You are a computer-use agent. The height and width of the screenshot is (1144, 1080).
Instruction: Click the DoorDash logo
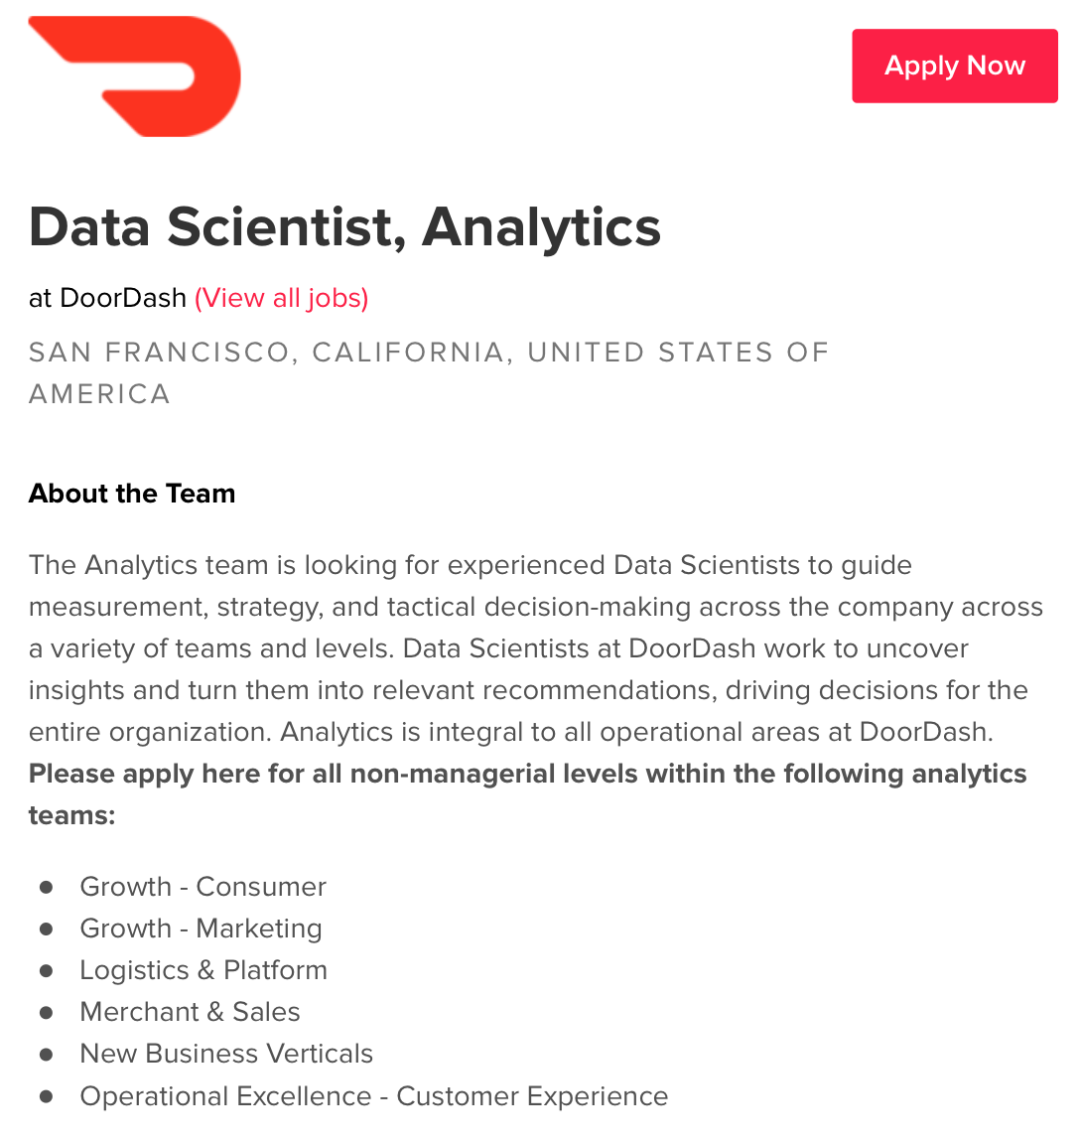tap(135, 76)
